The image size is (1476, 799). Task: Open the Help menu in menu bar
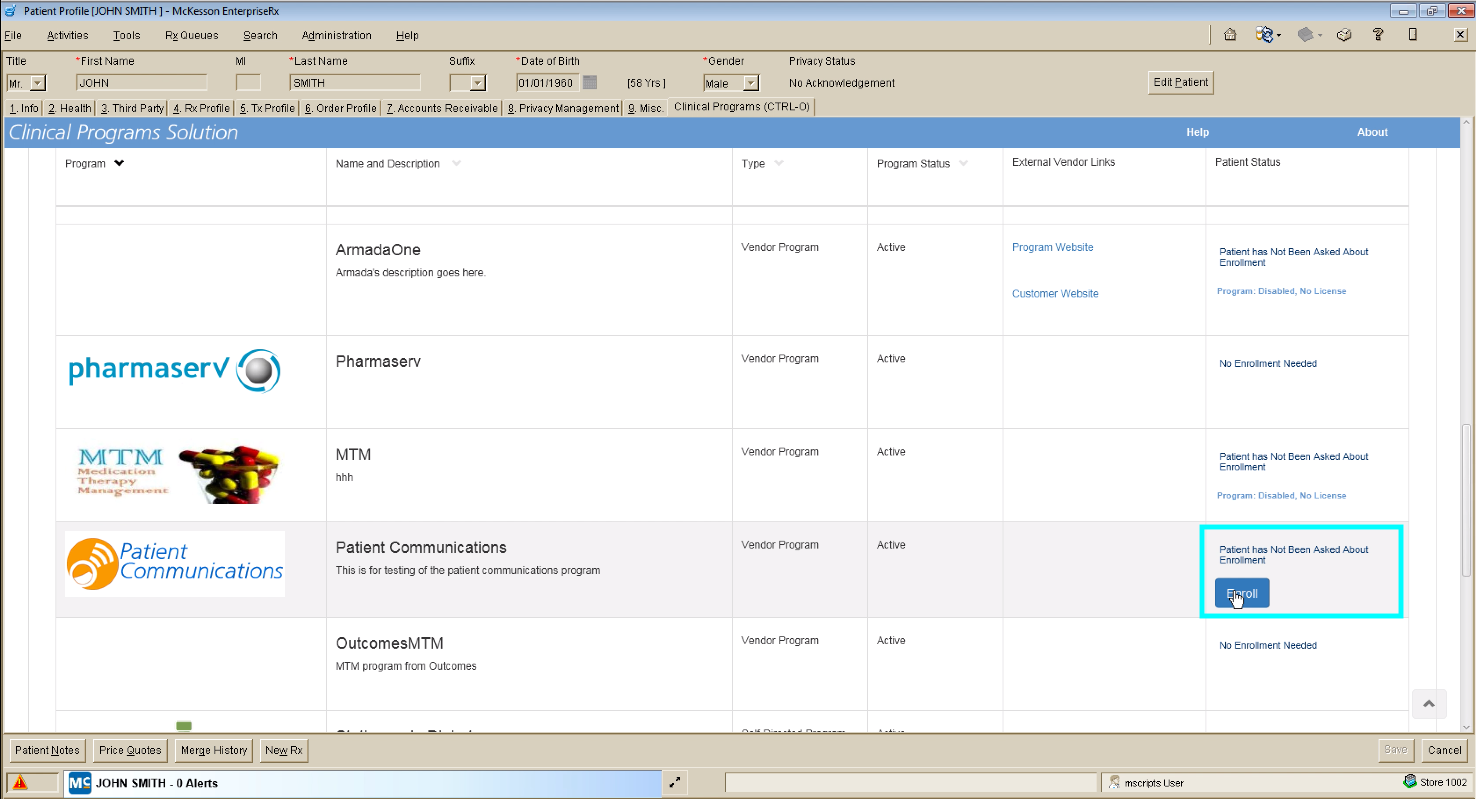(x=407, y=35)
